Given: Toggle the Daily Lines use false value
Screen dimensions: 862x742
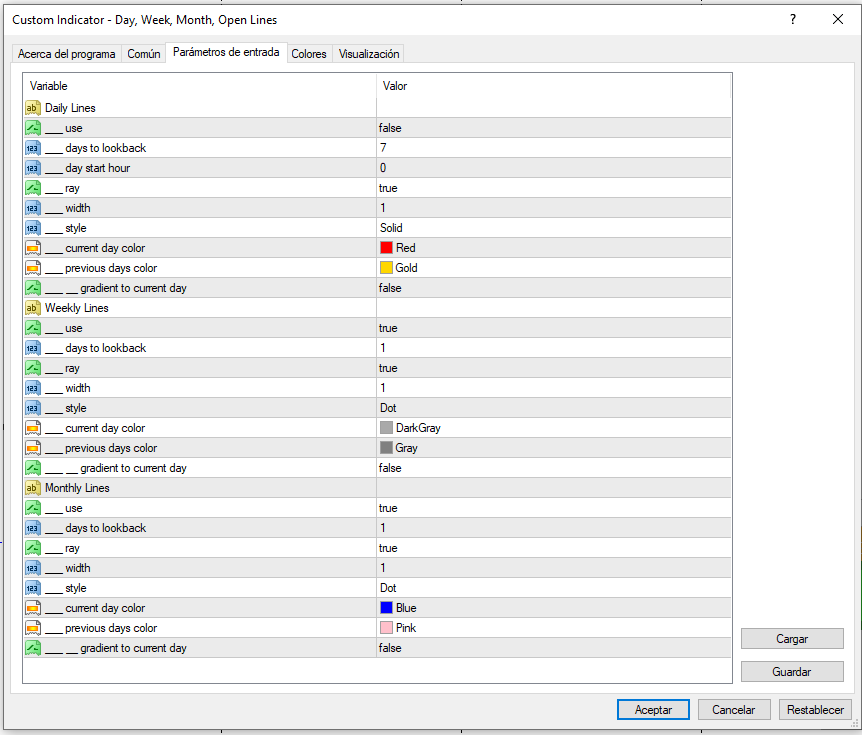Looking at the screenshot, I should [554, 128].
